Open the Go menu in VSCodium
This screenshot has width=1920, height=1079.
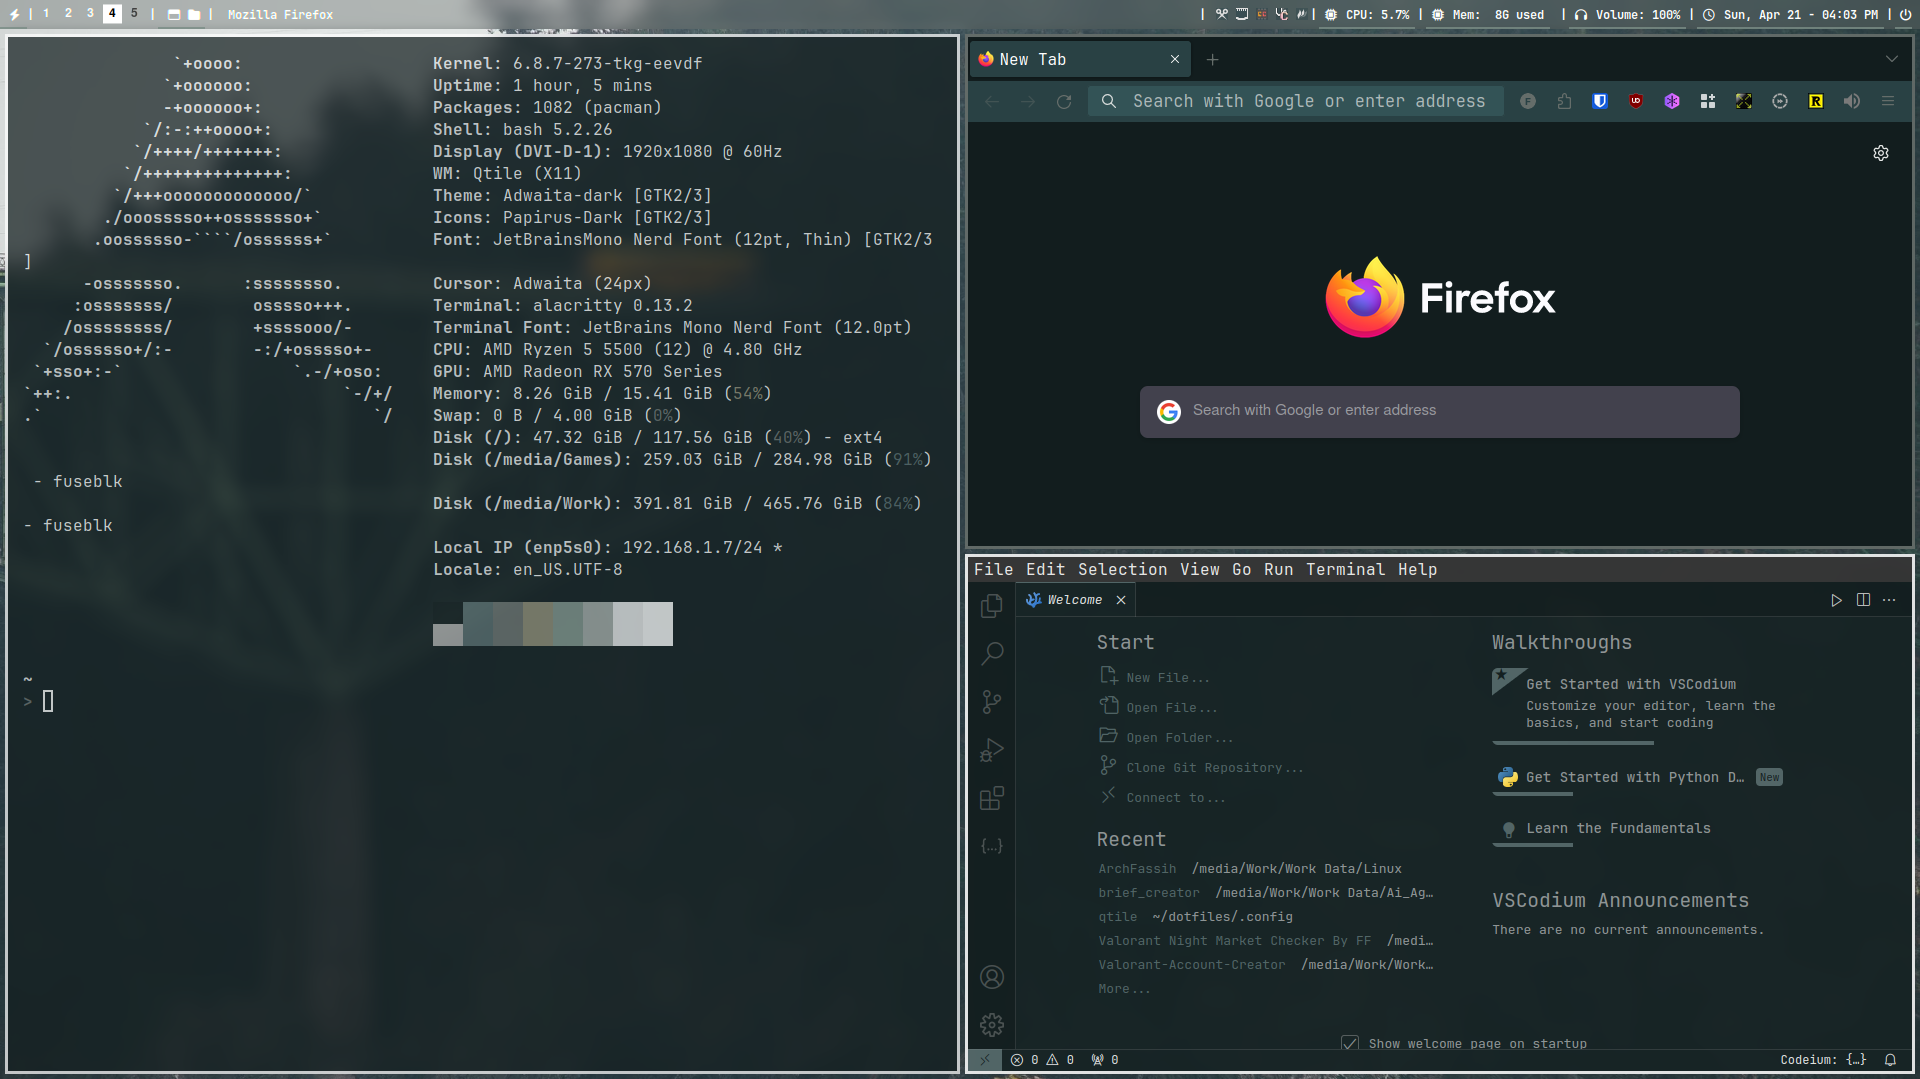[x=1241, y=569]
